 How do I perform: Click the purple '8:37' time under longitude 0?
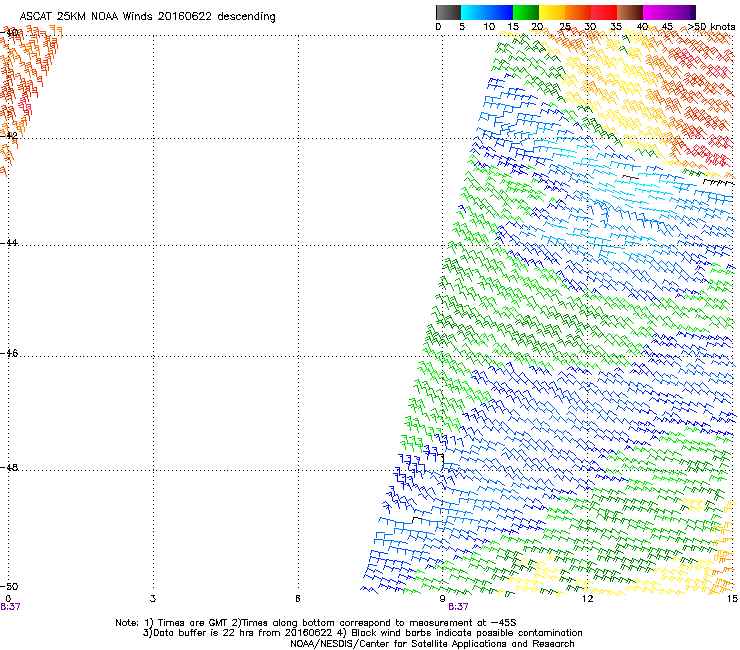pos(10,607)
